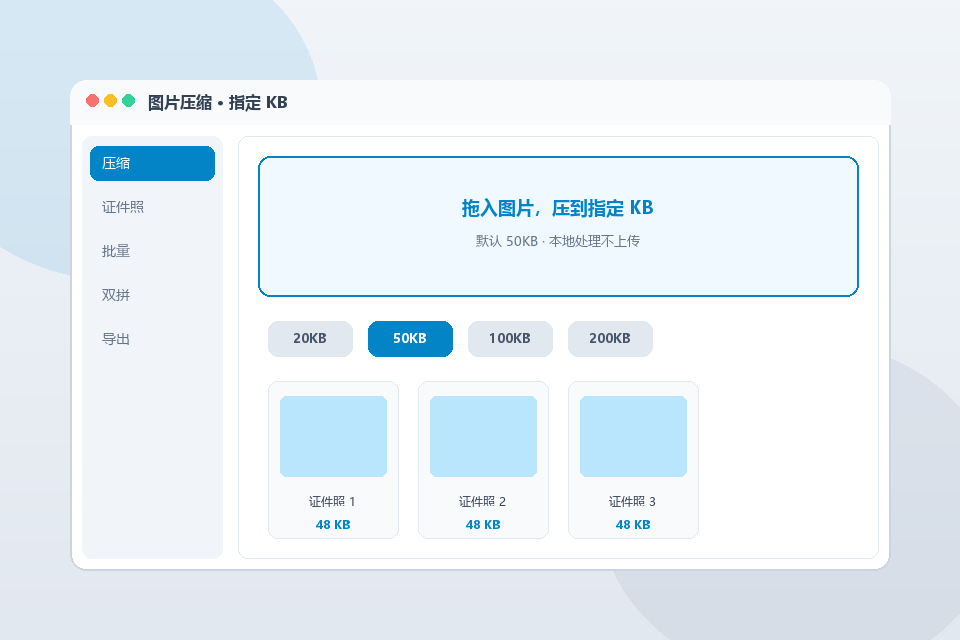Choose the 200KB target size
Image resolution: width=960 pixels, height=640 pixels.
pyautogui.click(x=610, y=339)
